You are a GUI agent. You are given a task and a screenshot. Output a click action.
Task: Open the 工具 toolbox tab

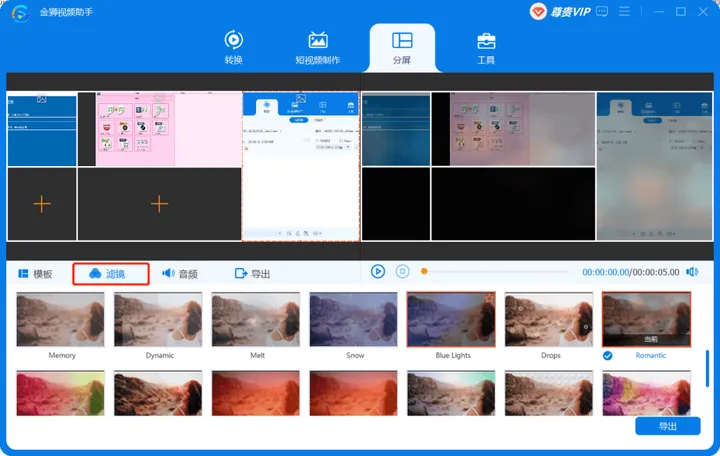486,48
